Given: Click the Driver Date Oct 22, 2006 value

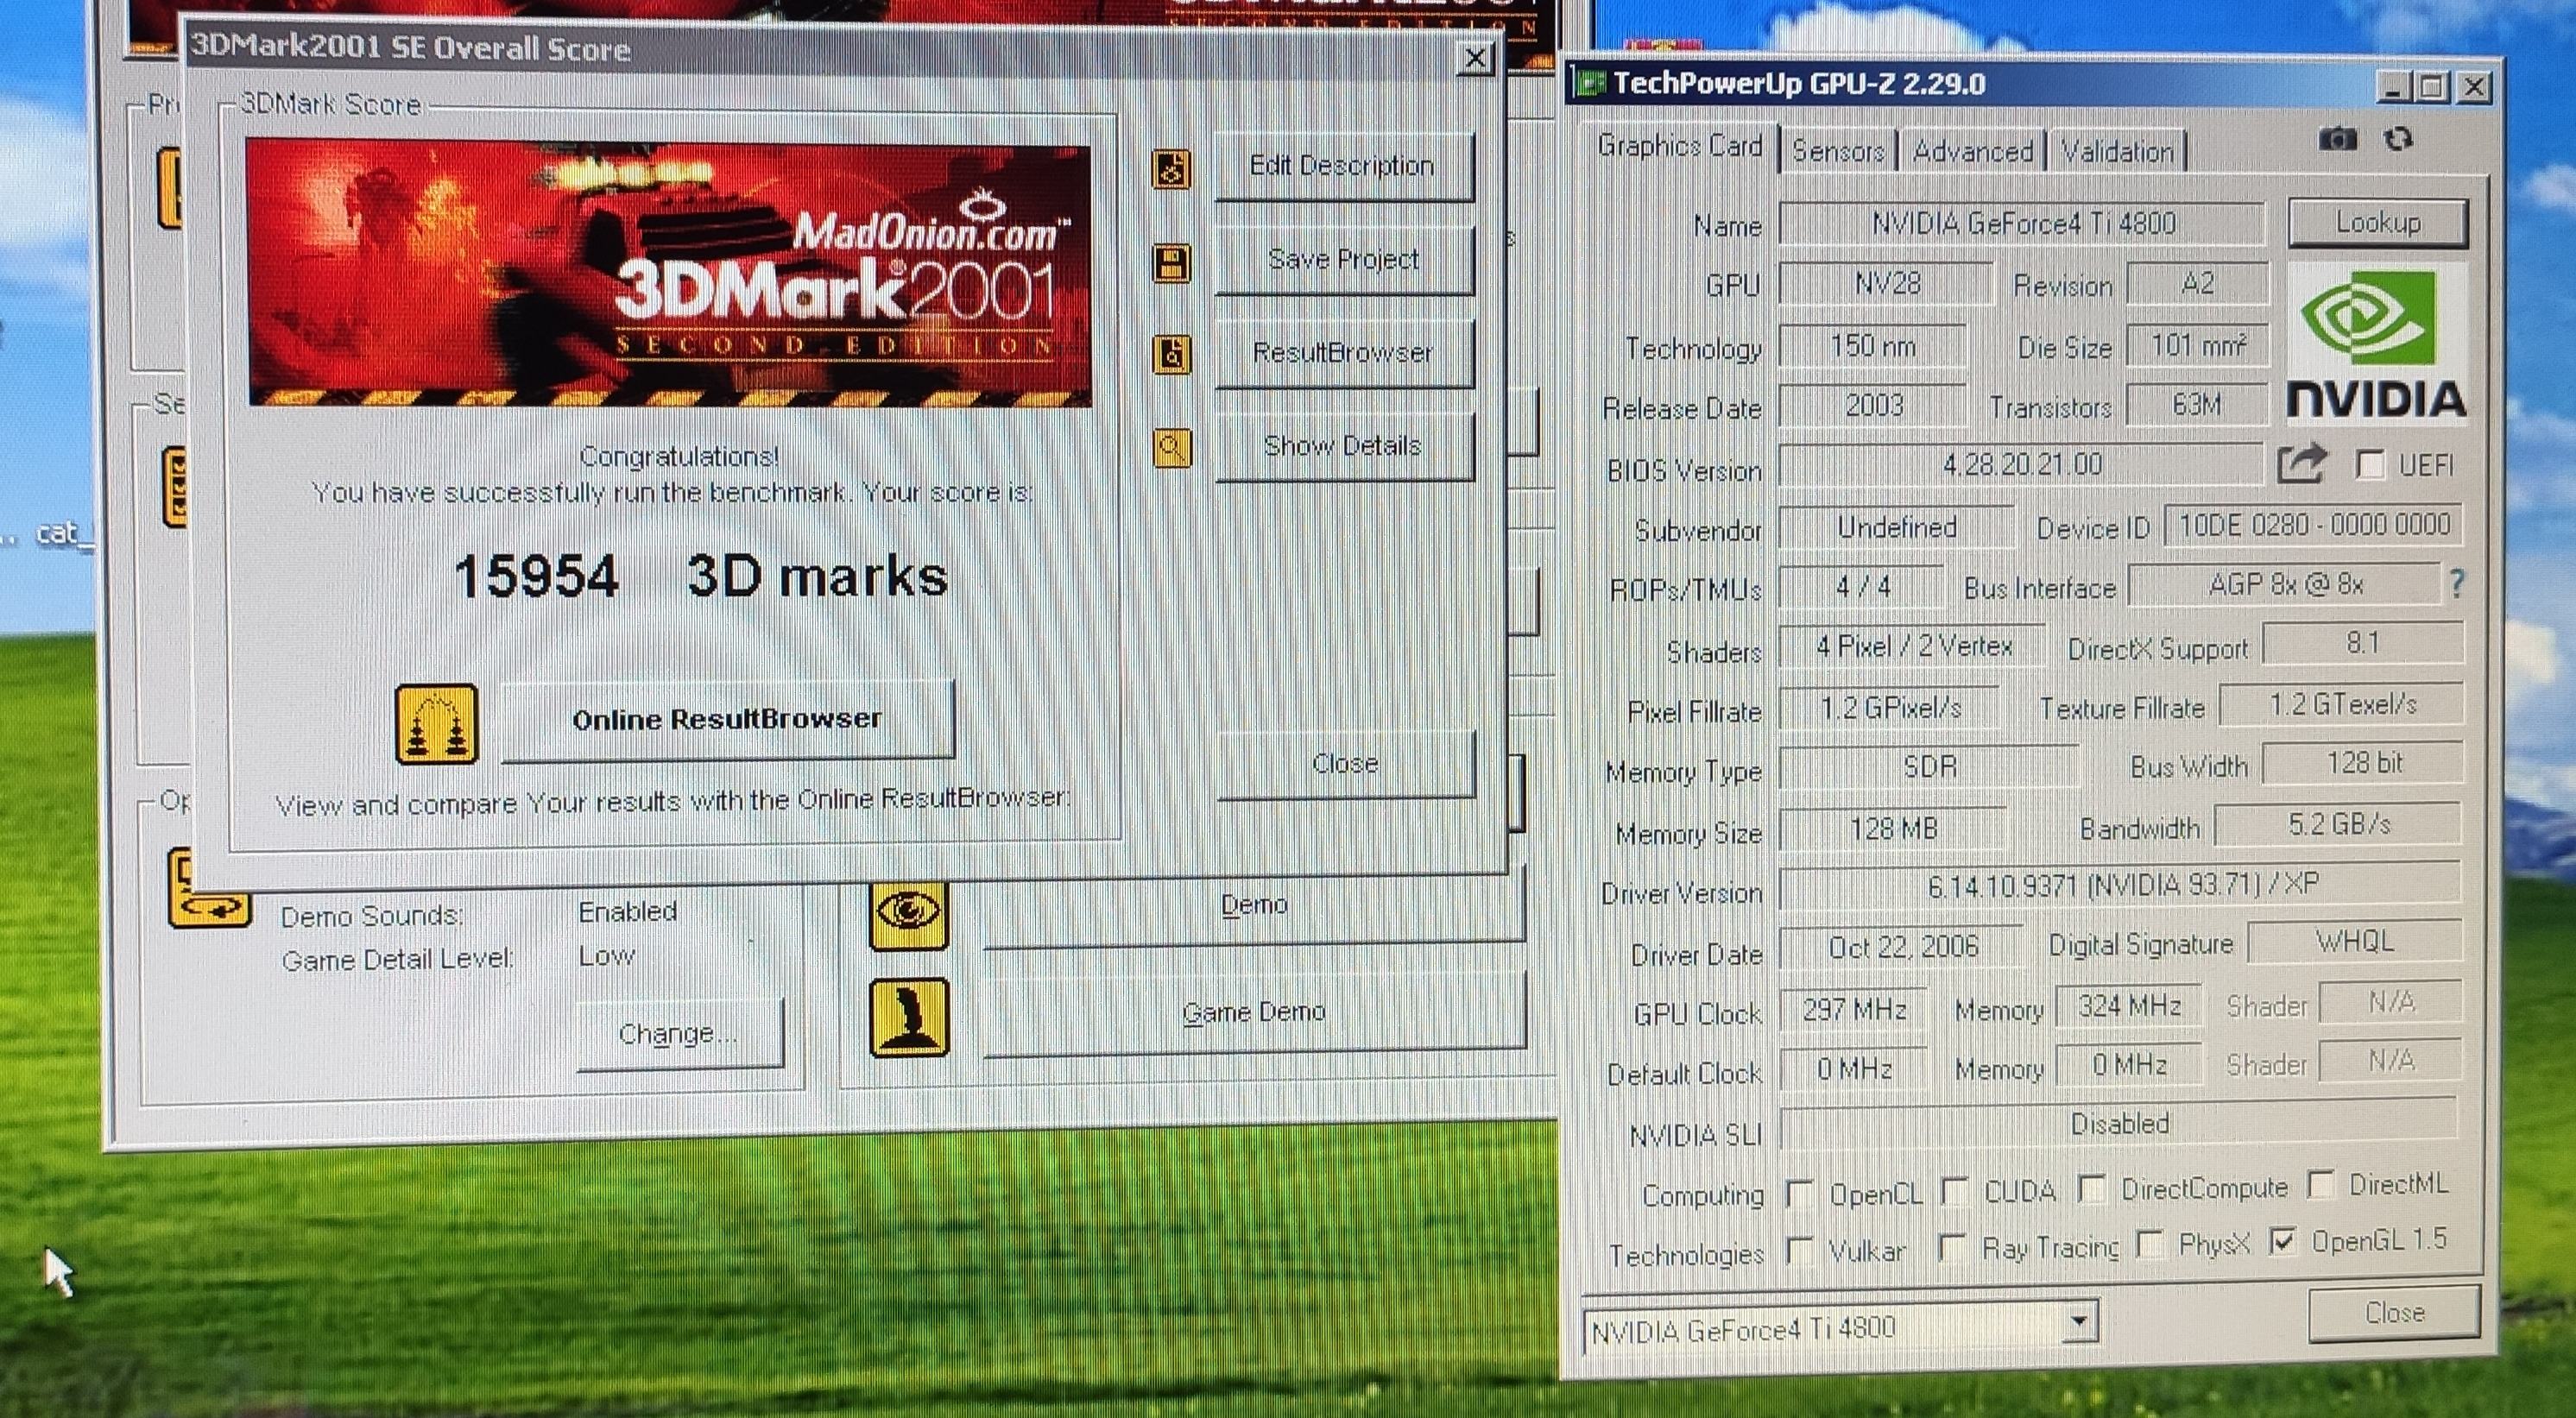Looking at the screenshot, I should (x=1903, y=947).
